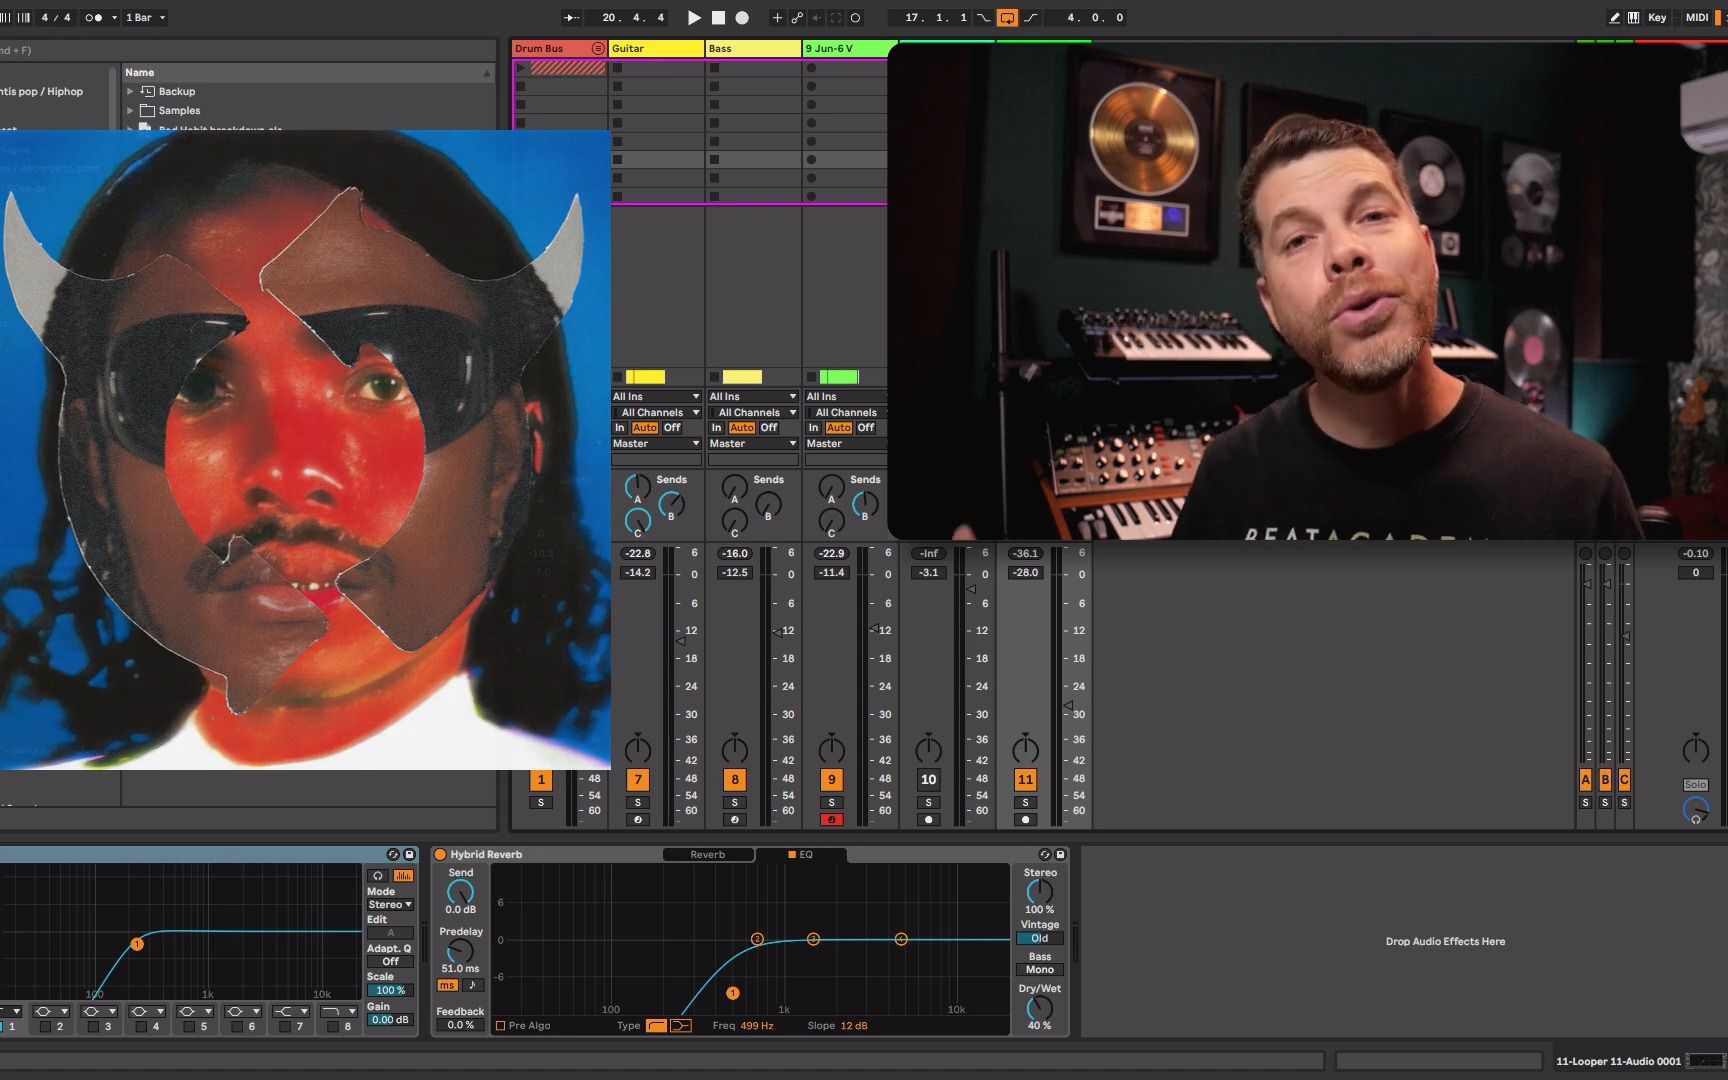Enable MIDI Arrangement Overdub plus icon
Image resolution: width=1728 pixels, height=1080 pixels.
(777, 17)
